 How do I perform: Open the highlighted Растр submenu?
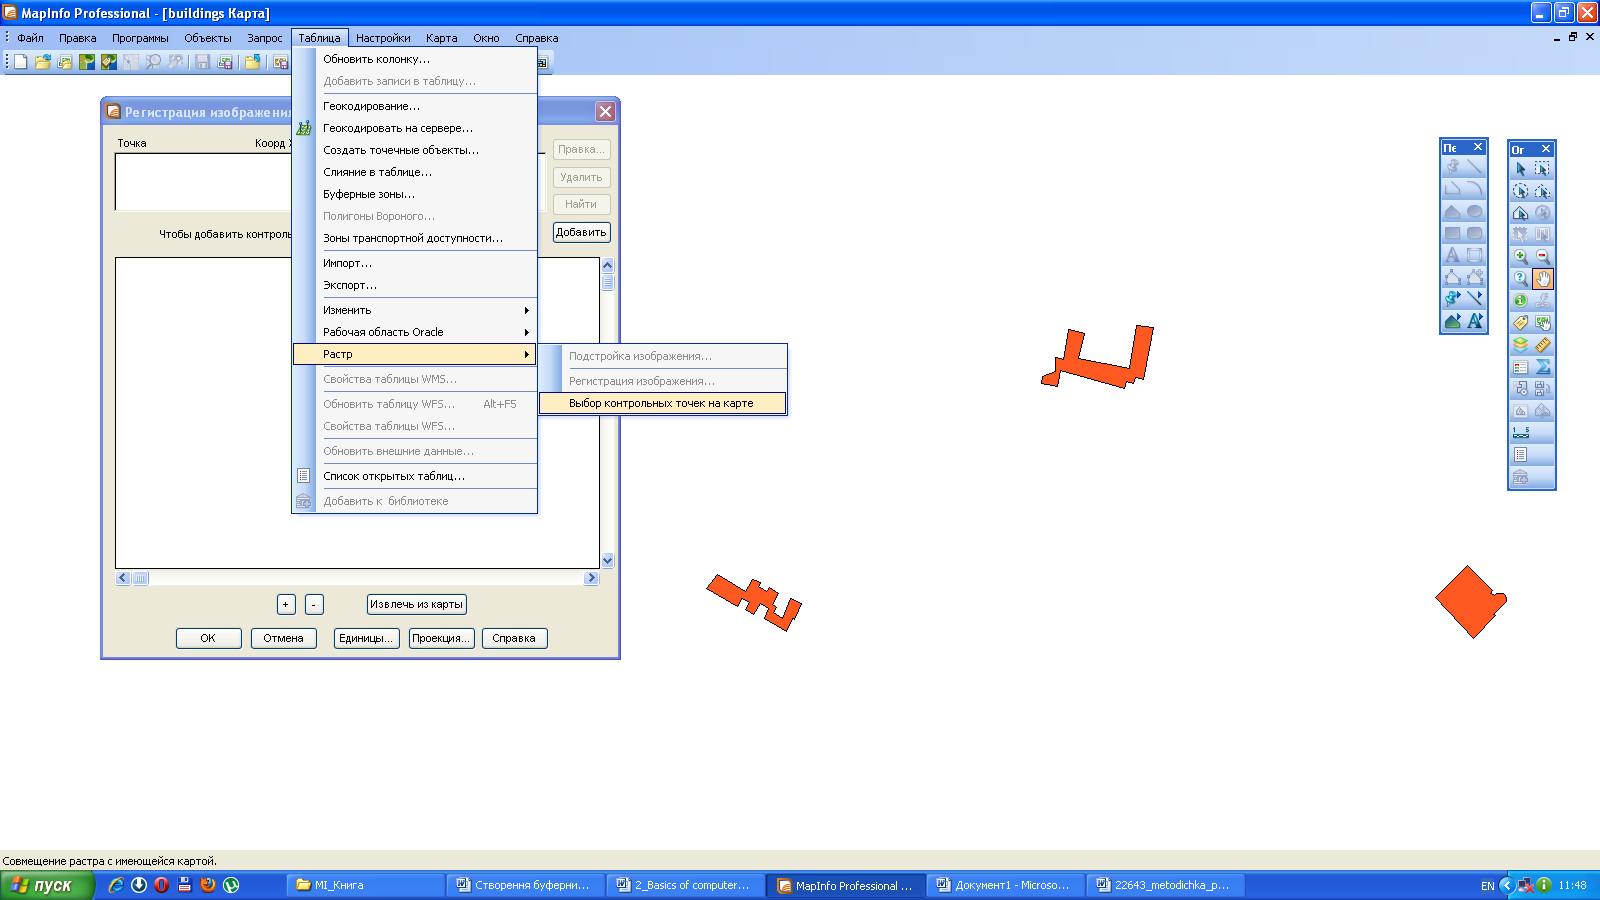click(415, 354)
